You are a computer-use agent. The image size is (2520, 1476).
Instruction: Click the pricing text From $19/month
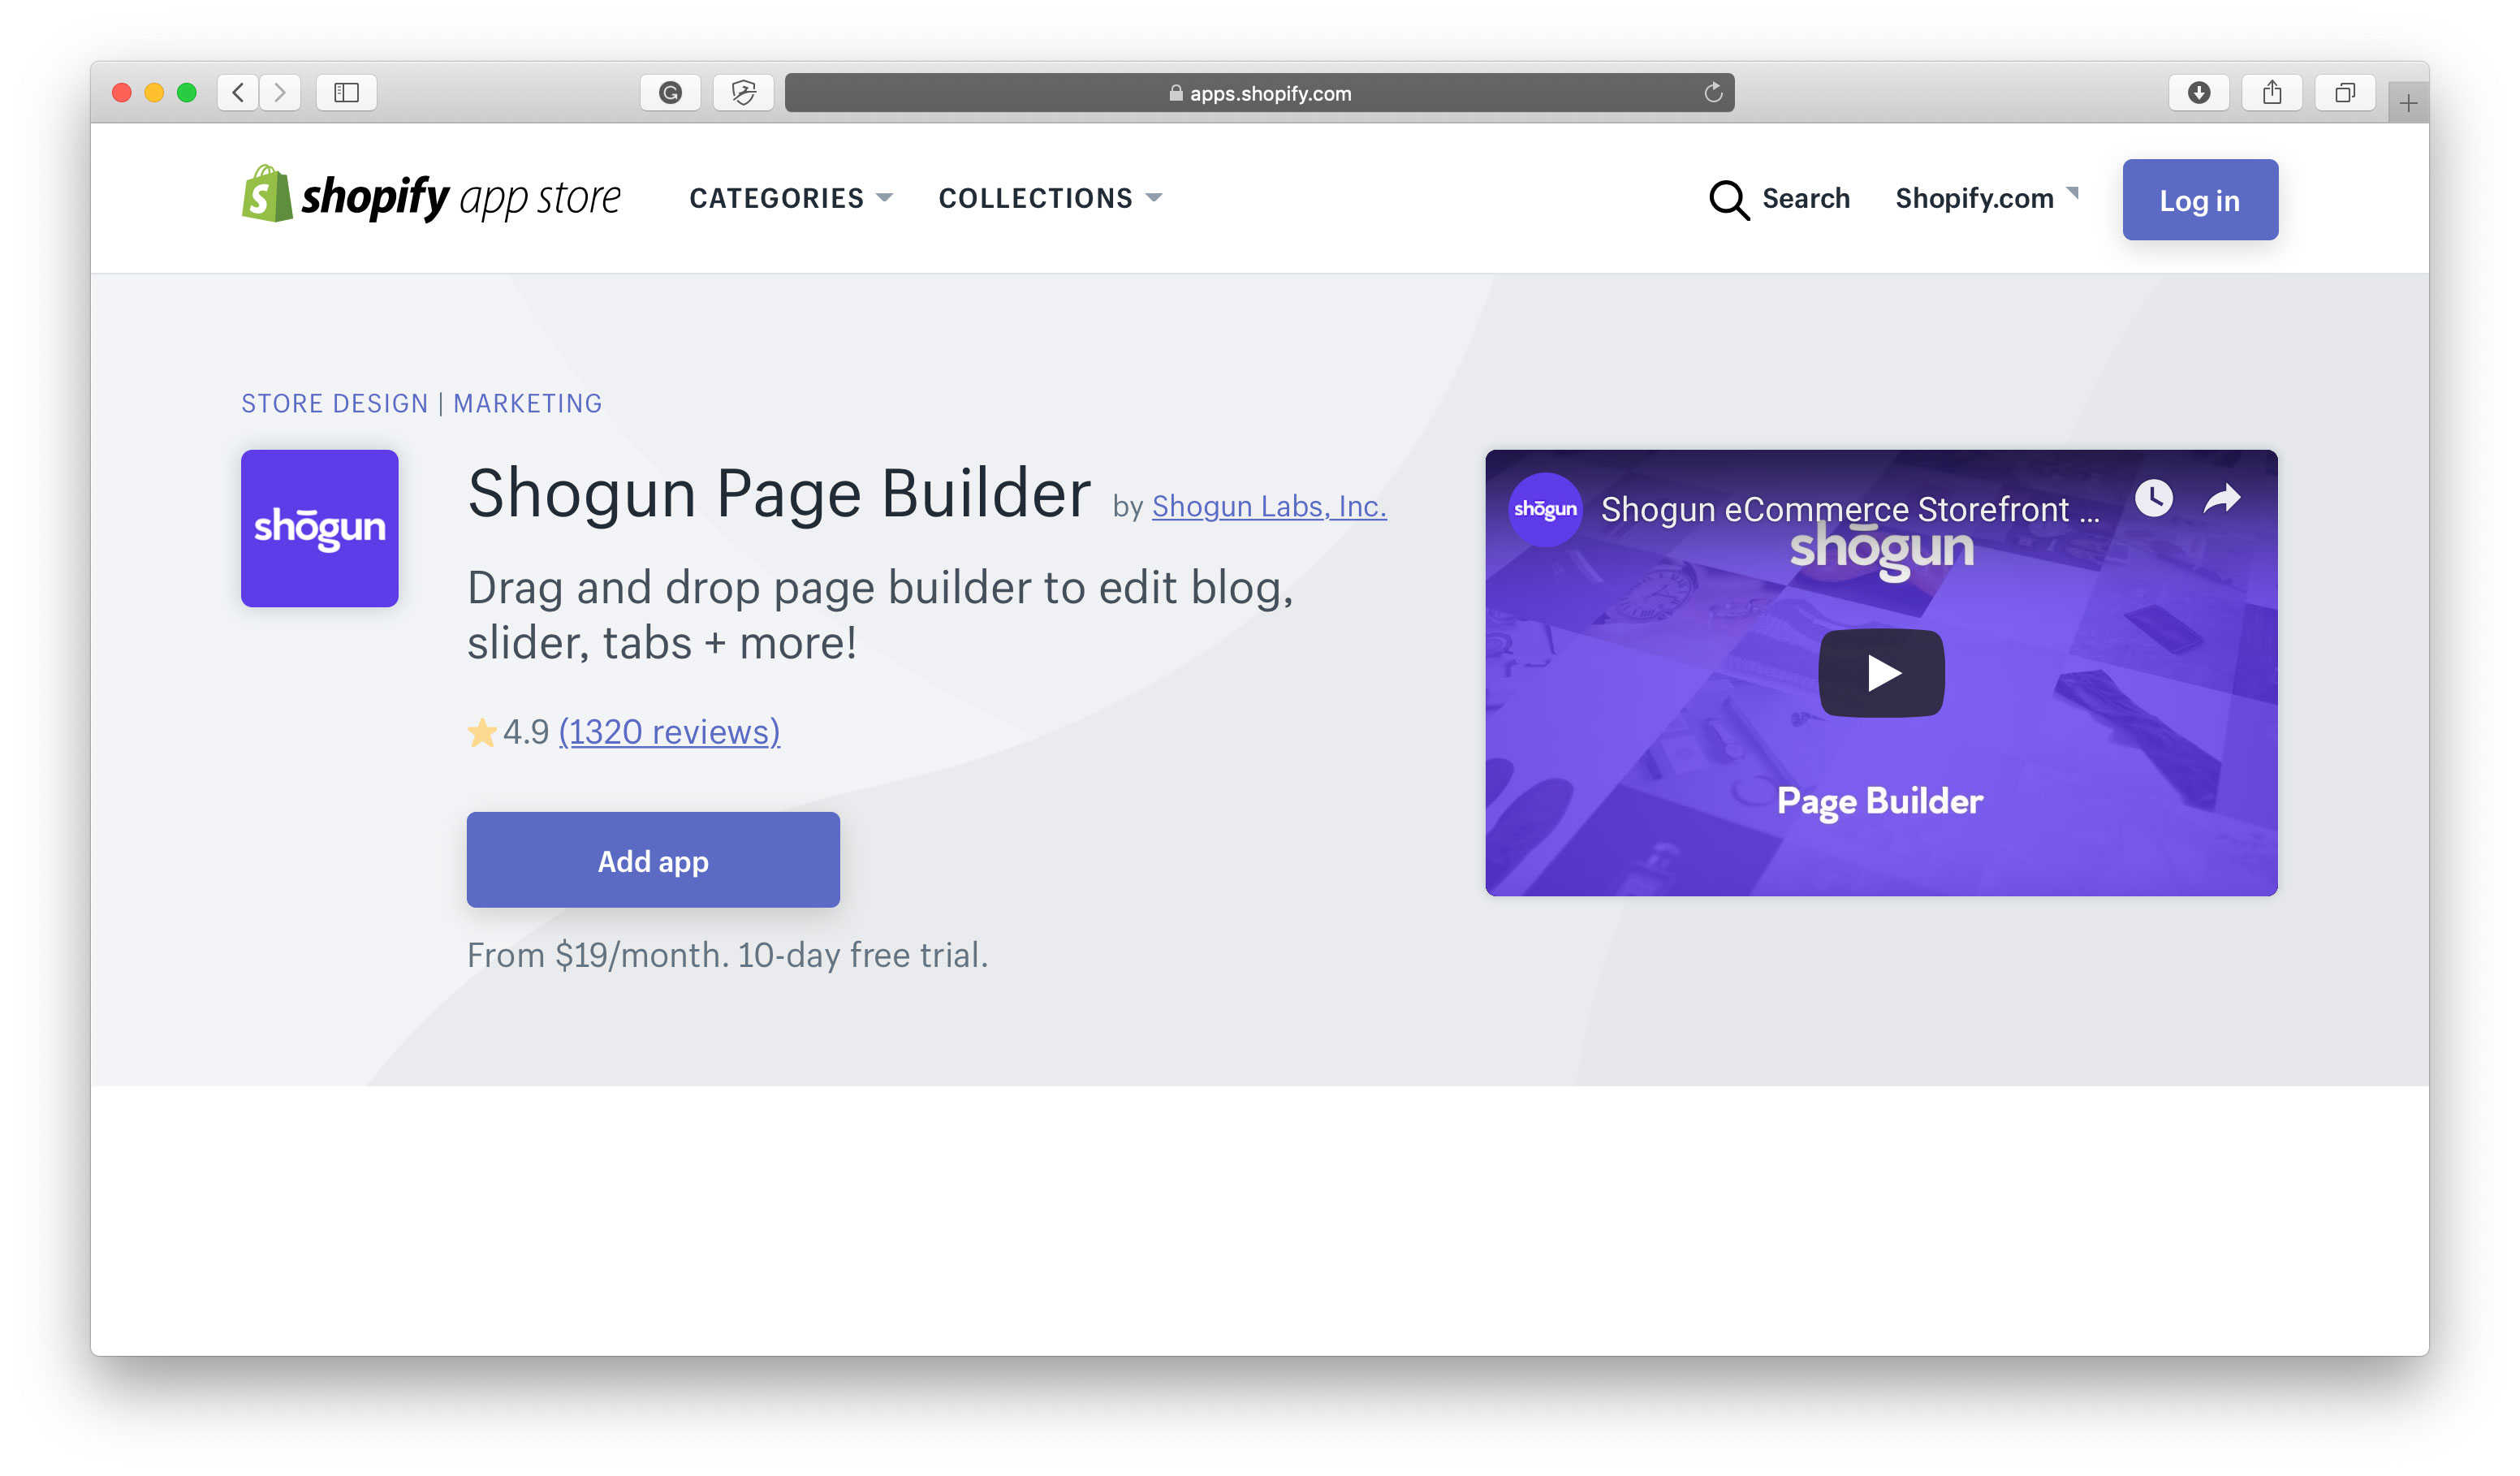(727, 955)
